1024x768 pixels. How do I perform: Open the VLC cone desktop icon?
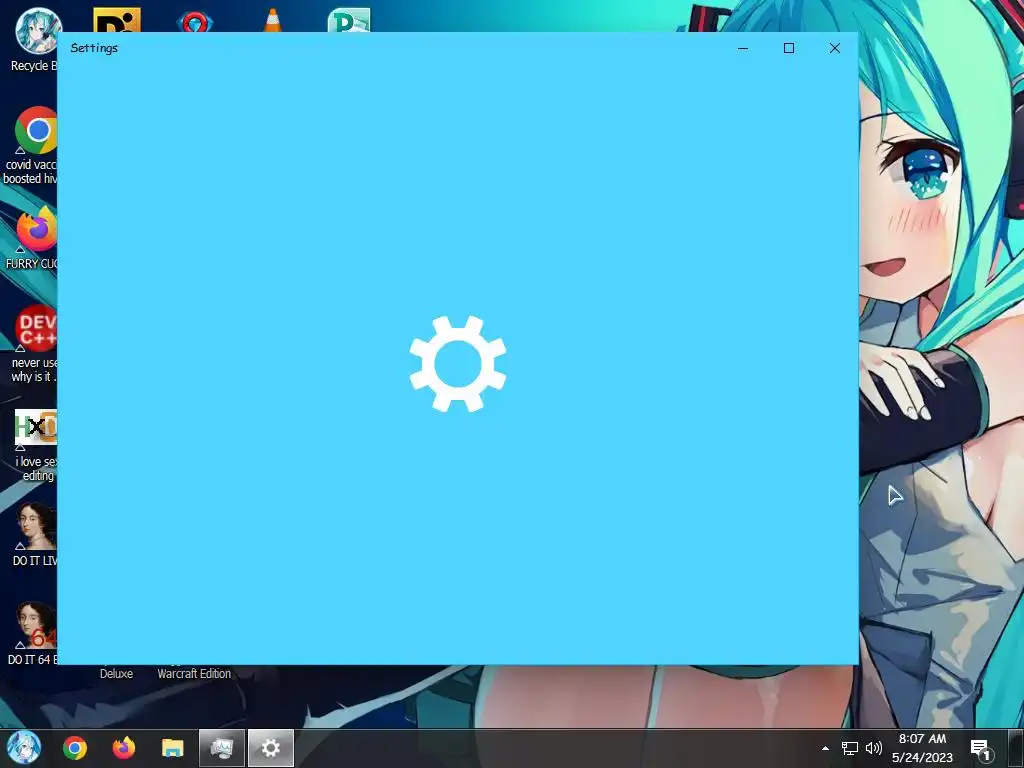[273, 20]
